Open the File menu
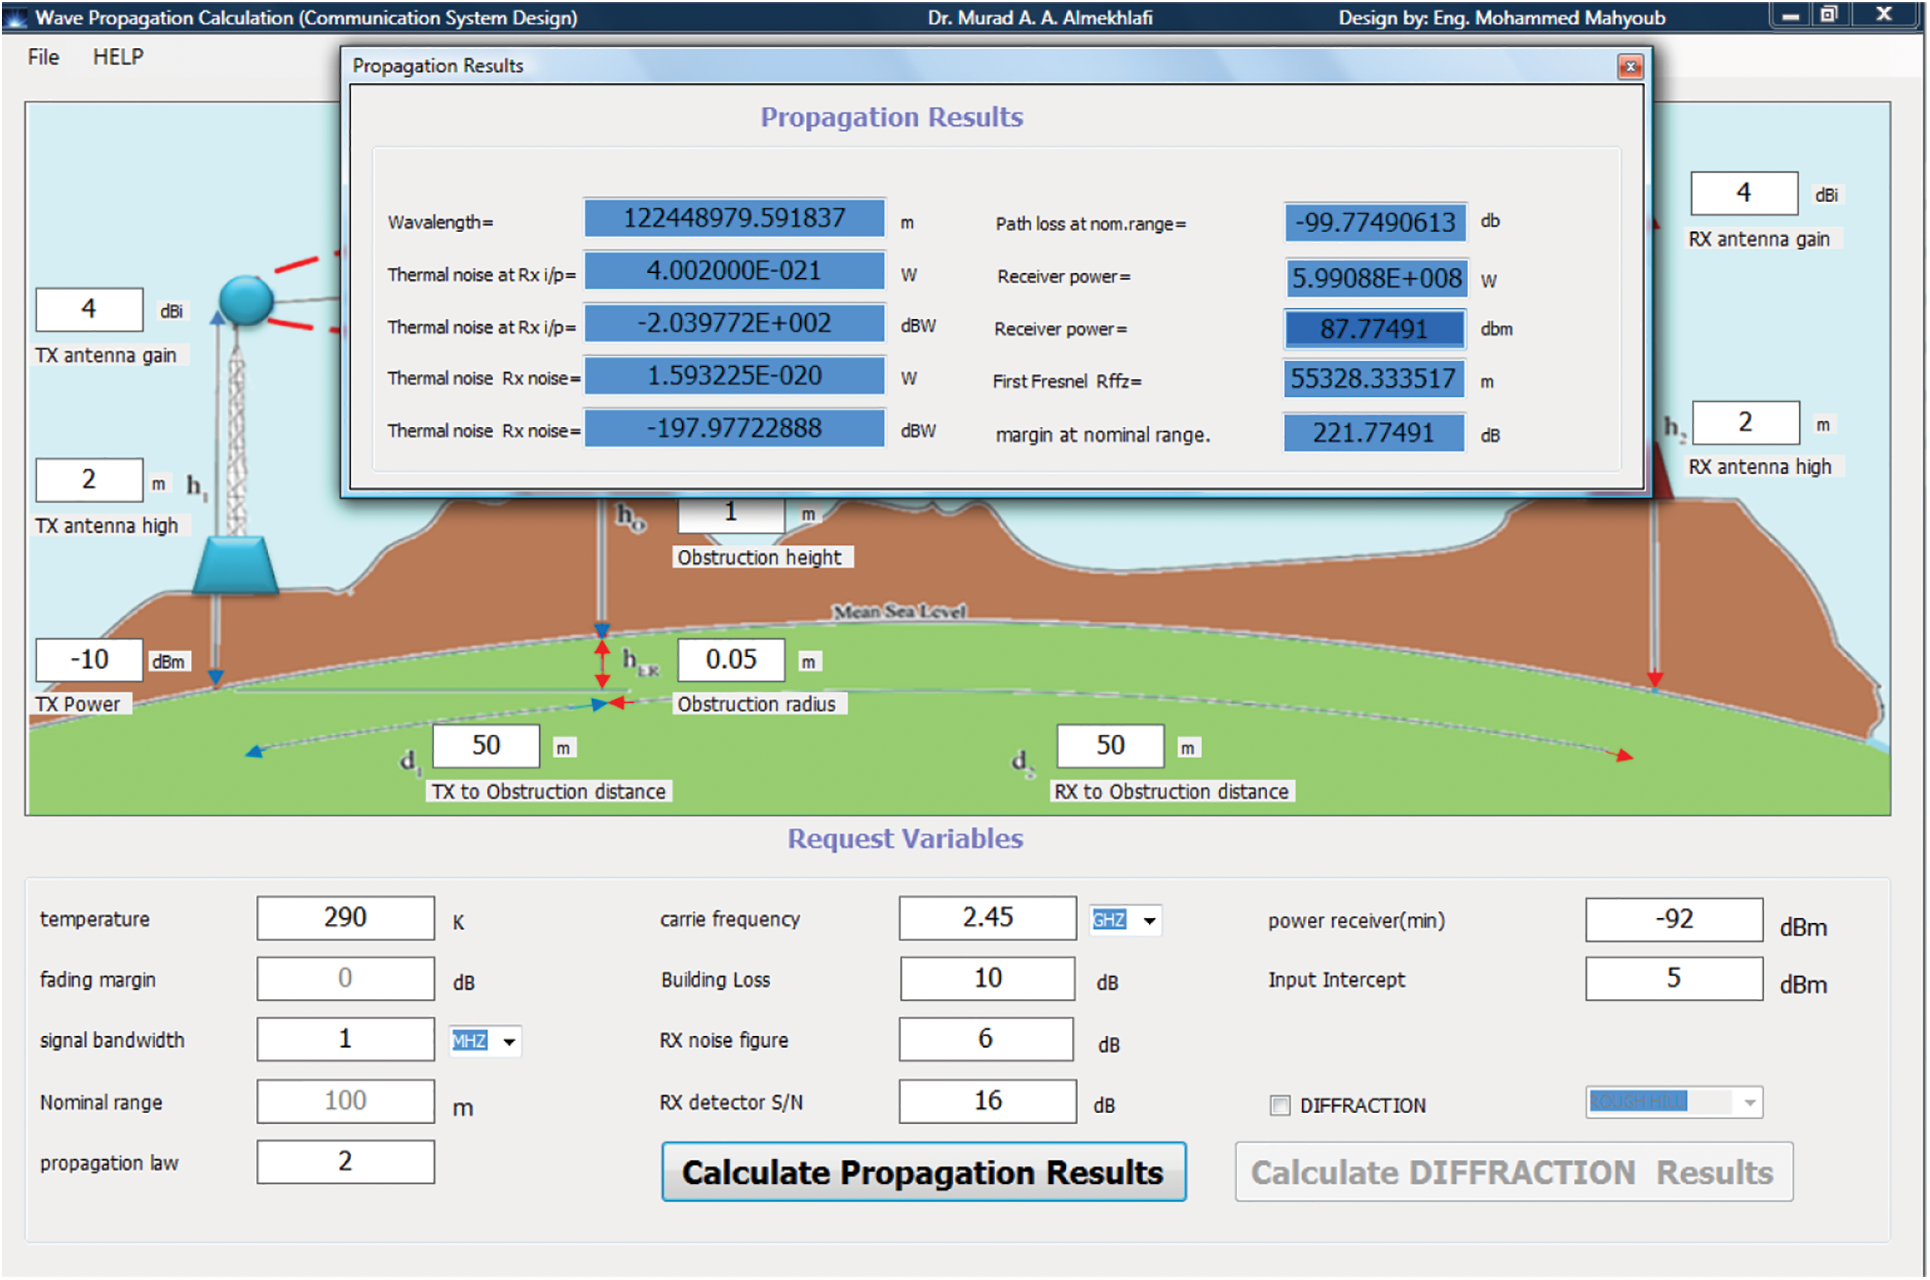Image resolution: width=1930 pixels, height=1280 pixels. pos(43,57)
